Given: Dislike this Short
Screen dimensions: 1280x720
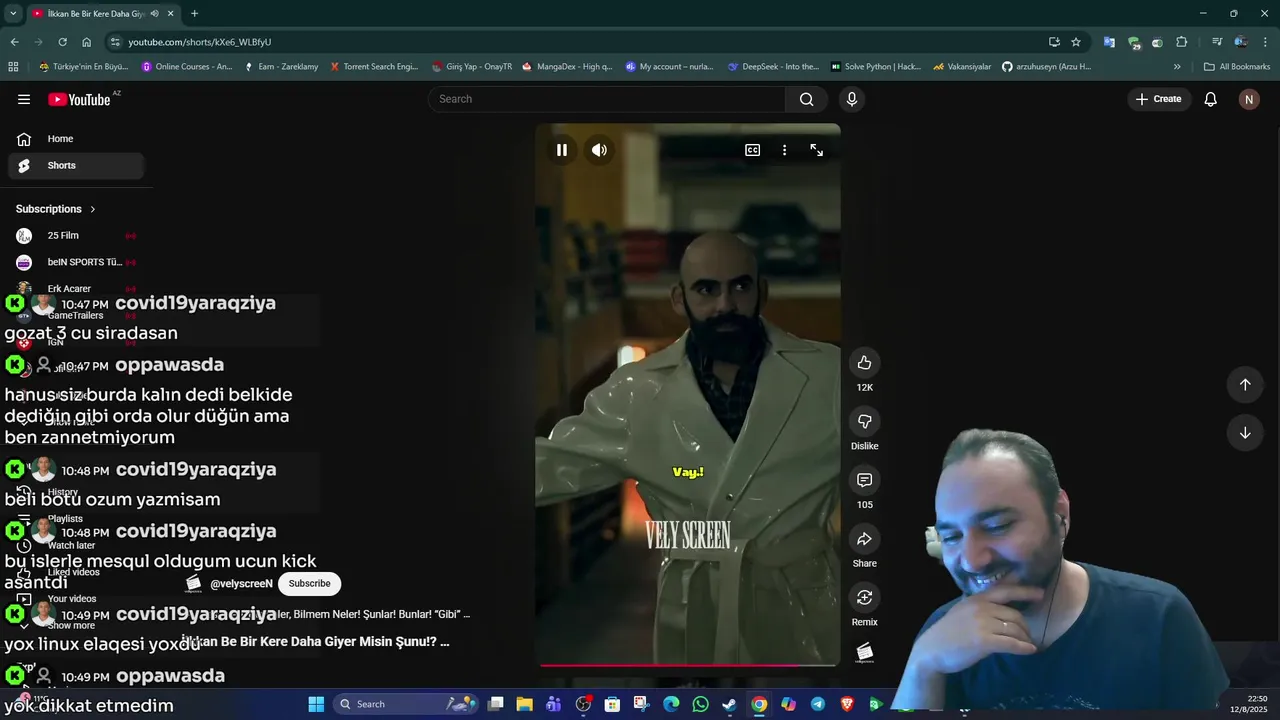Looking at the screenshot, I should tap(865, 422).
